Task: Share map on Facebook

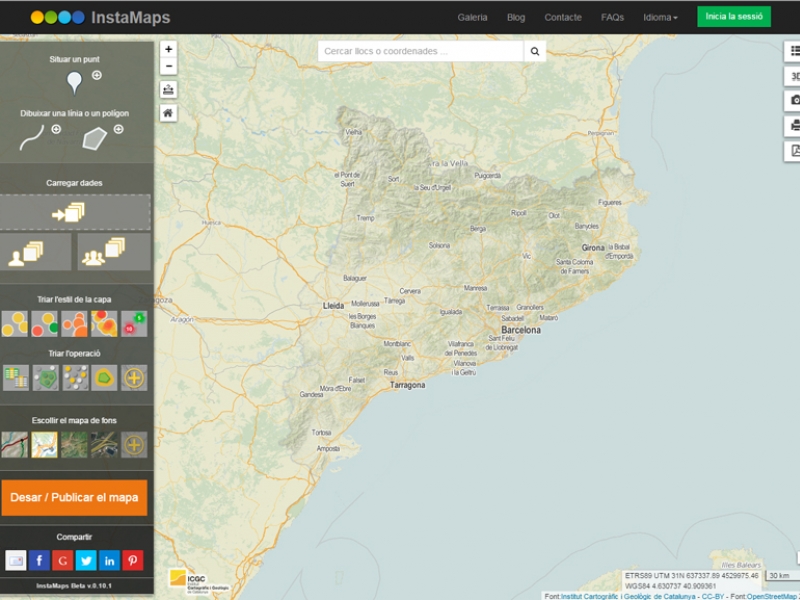Action: [39, 560]
